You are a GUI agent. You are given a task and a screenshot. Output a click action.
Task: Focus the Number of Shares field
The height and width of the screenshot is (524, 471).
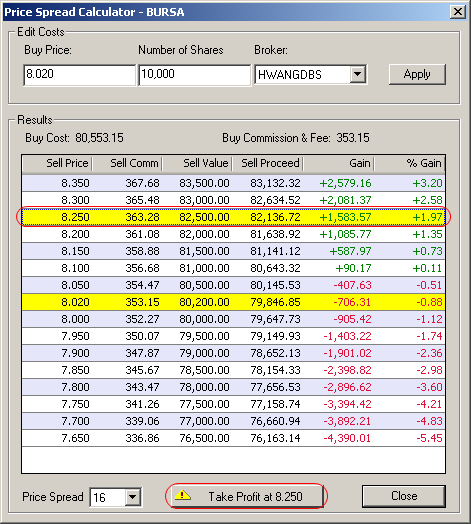195,75
